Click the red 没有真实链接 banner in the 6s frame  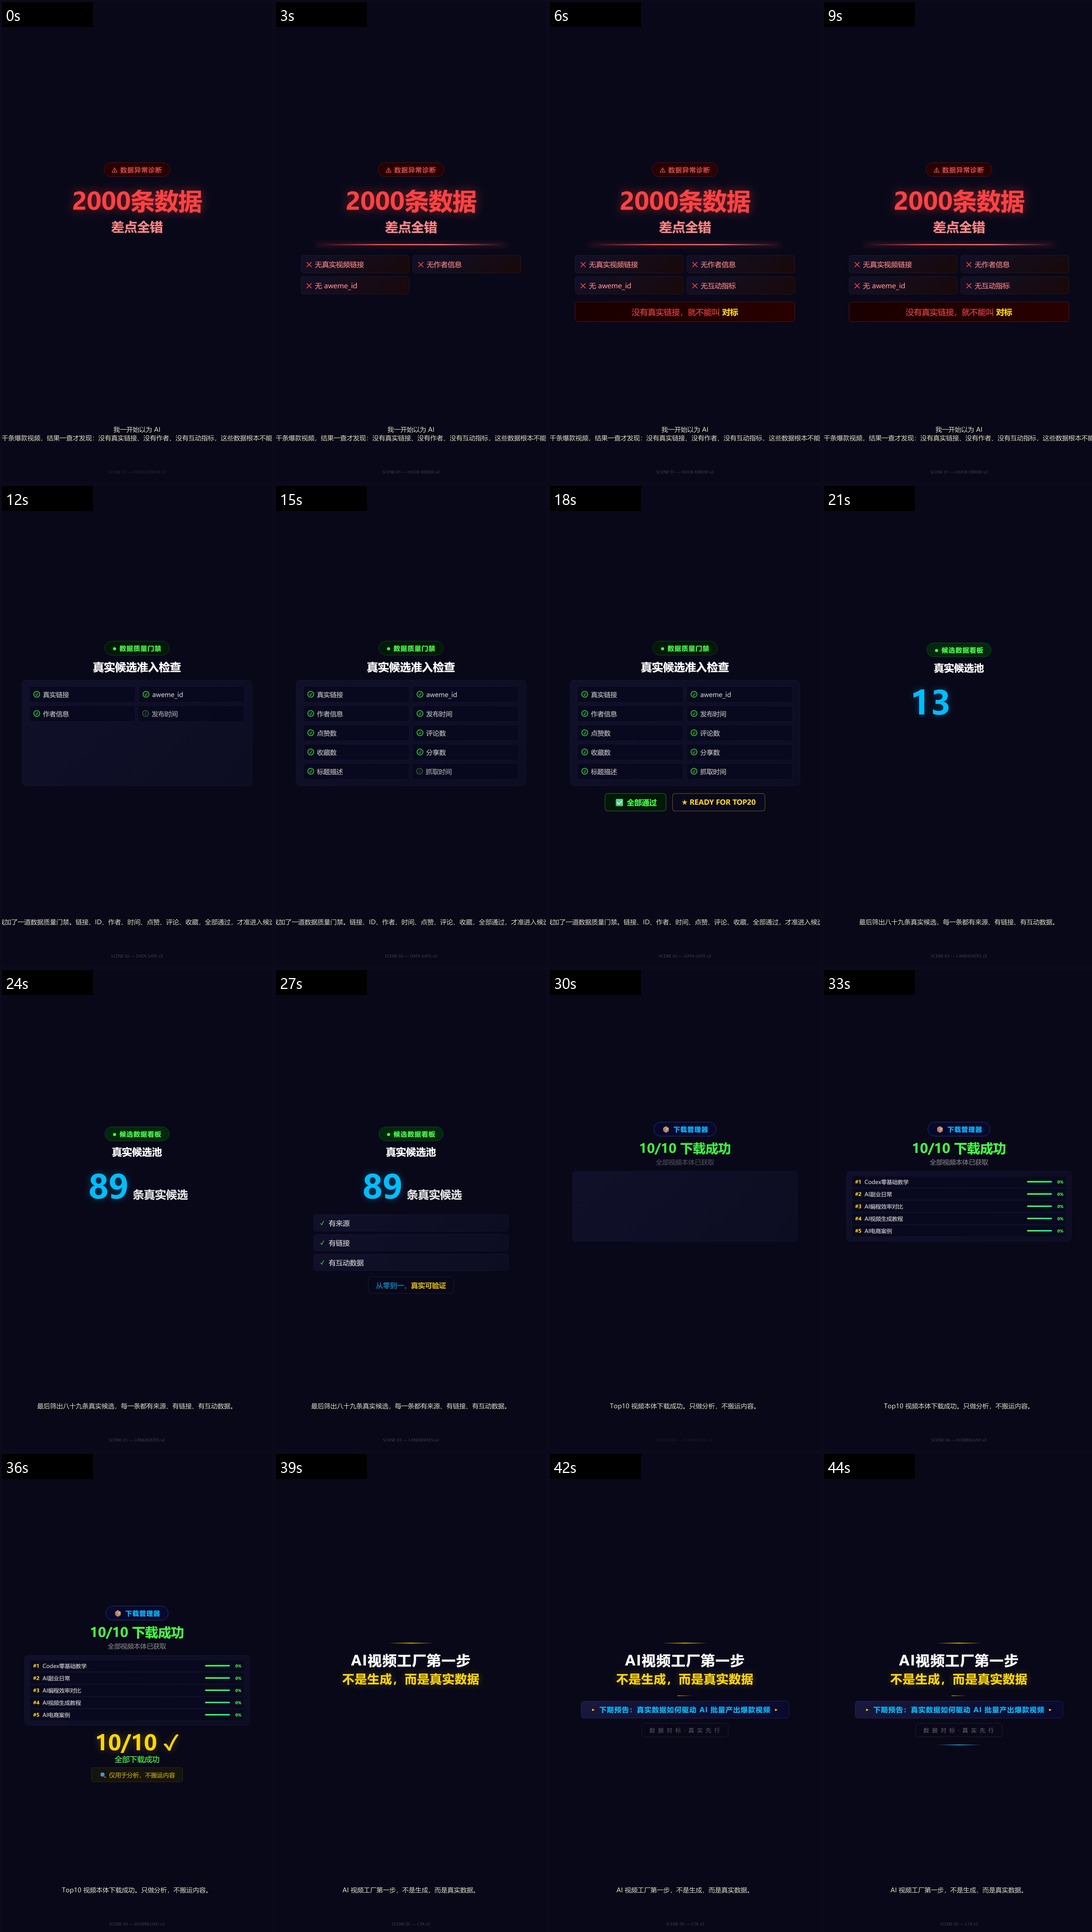tap(685, 312)
